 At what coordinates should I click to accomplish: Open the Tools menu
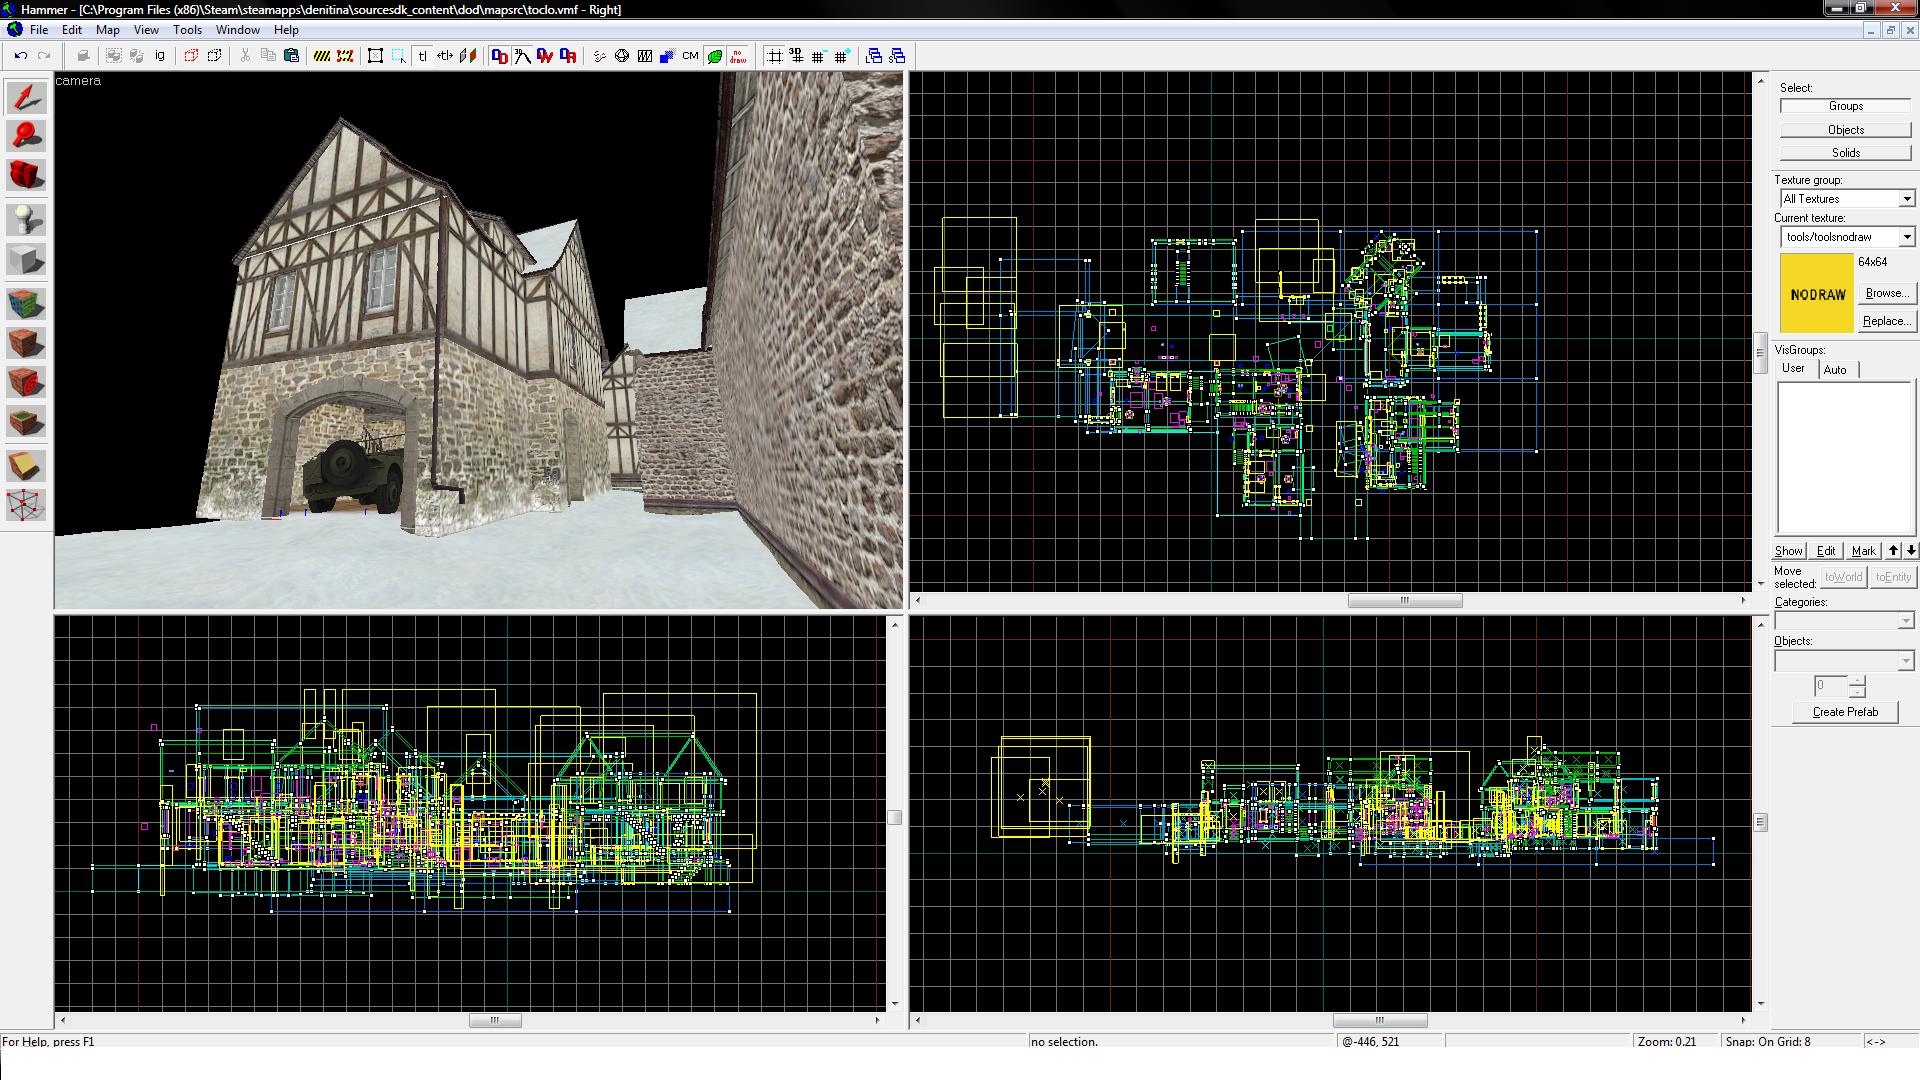point(187,30)
